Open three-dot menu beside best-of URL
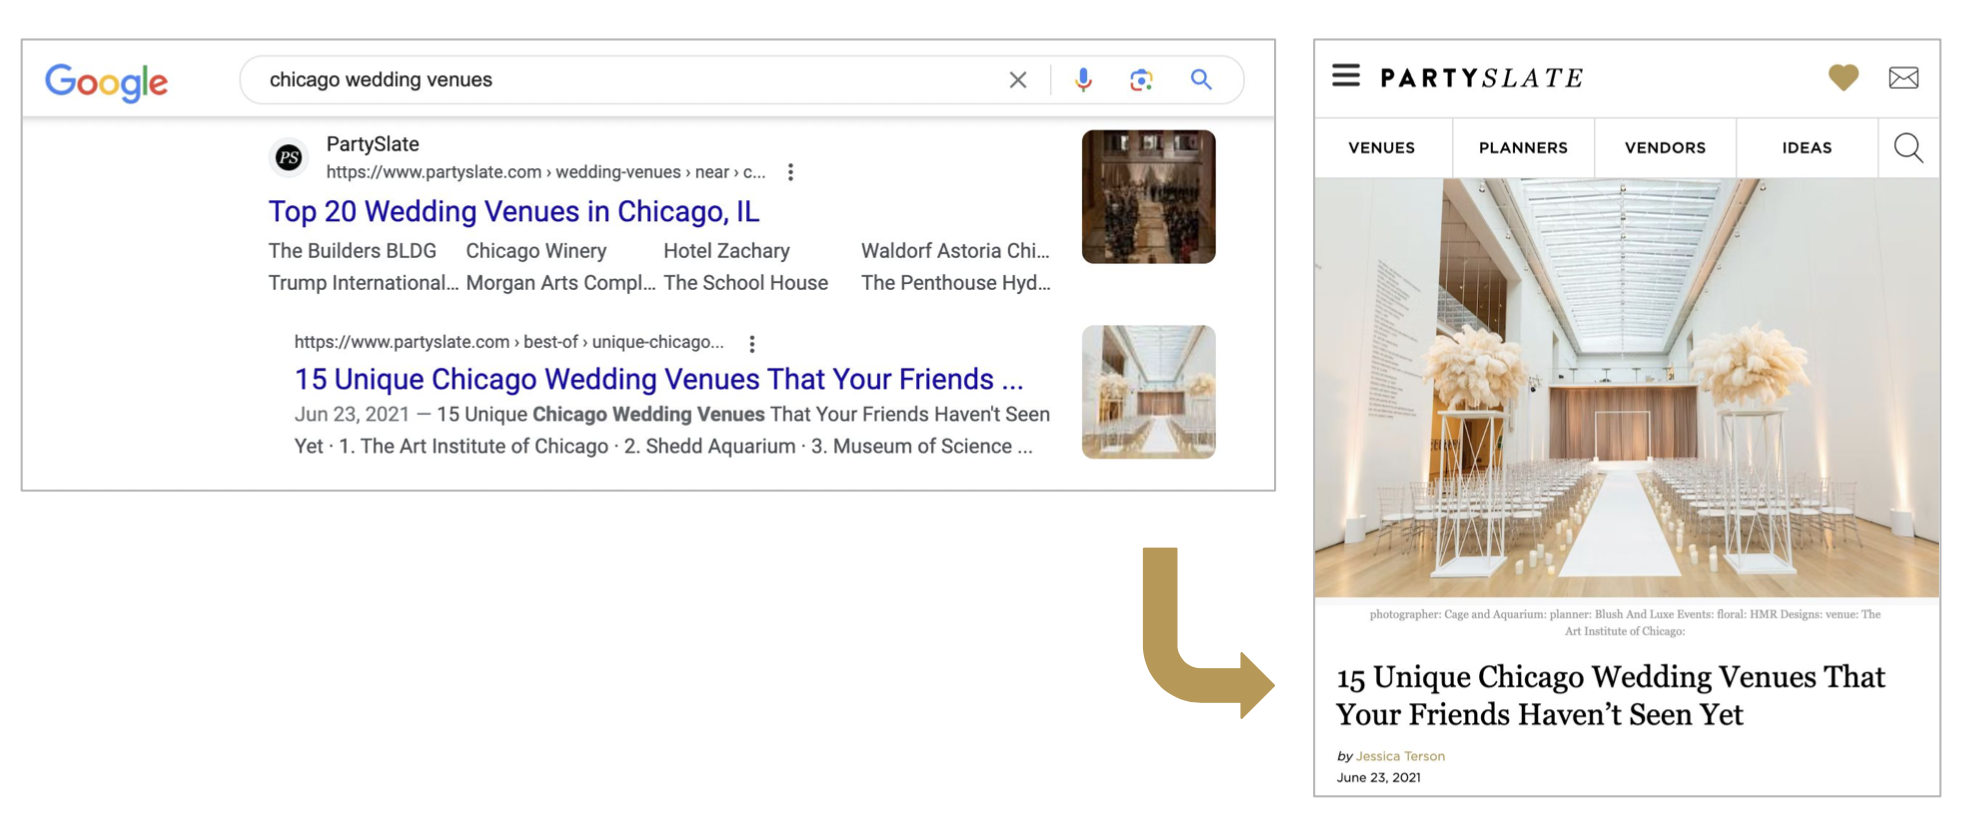Viewport: 1962px width, 828px height. 752,343
